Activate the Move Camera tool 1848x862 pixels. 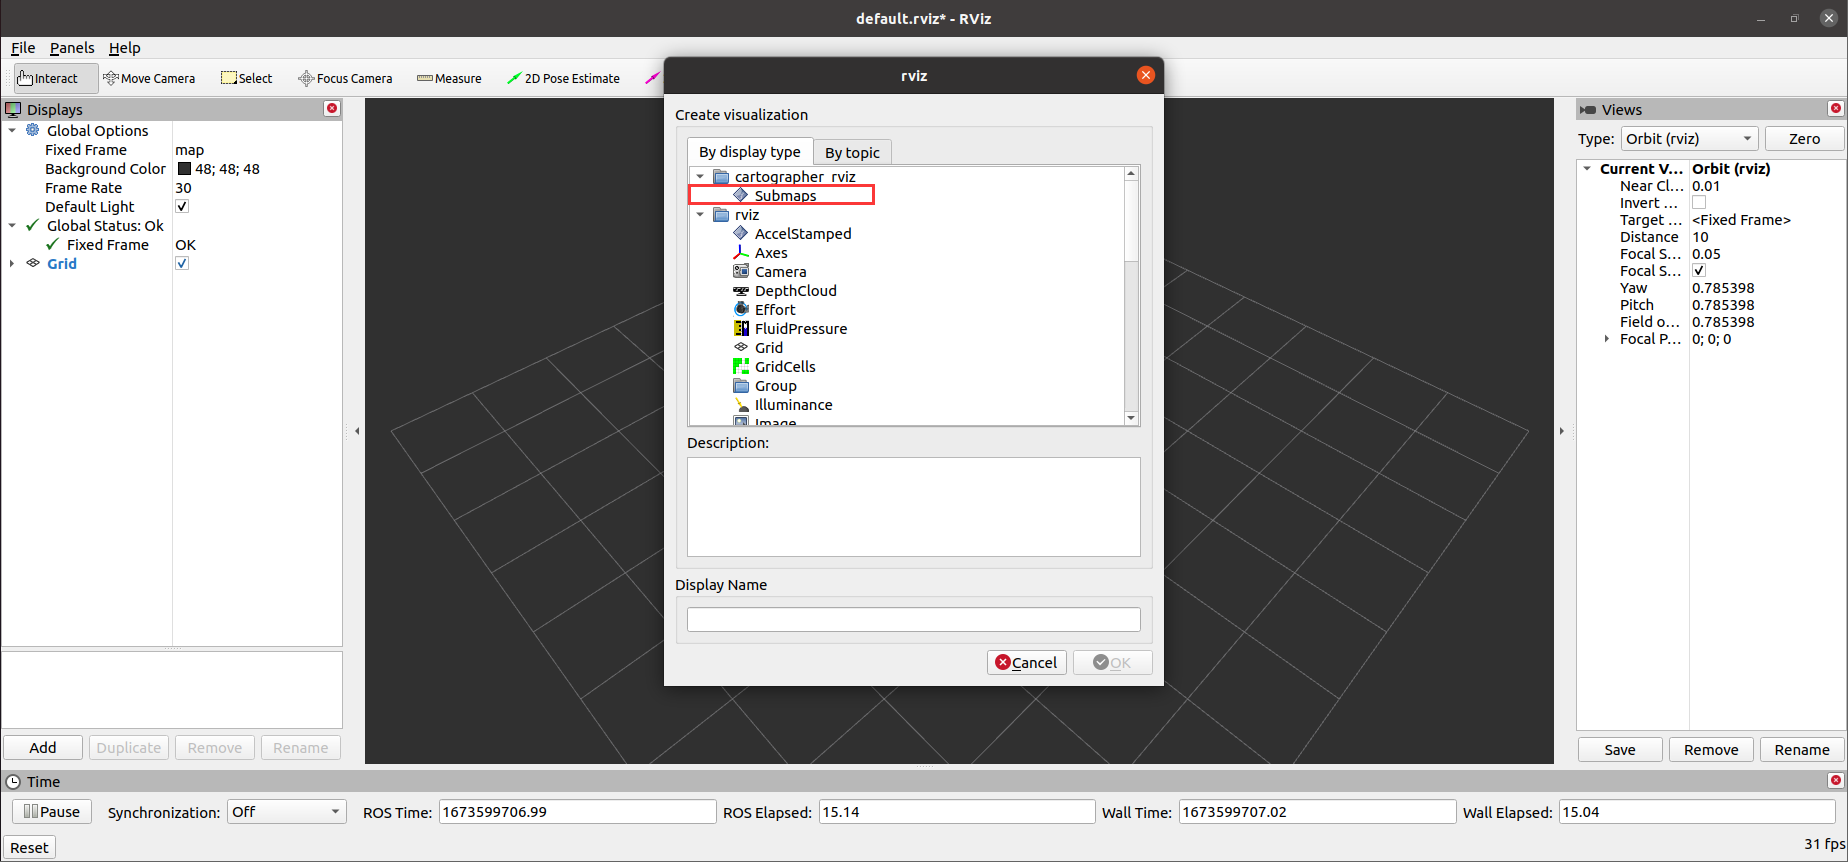click(x=149, y=78)
